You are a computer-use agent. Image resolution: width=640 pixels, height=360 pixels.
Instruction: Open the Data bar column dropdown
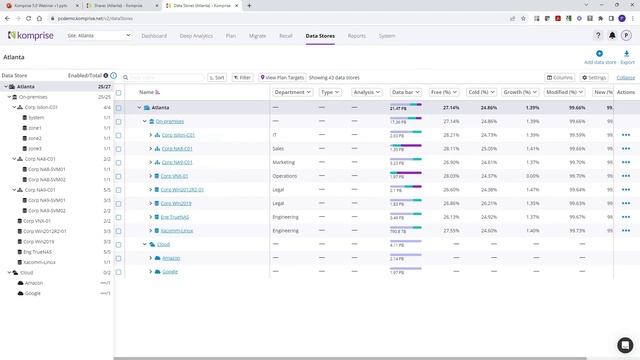(x=405, y=92)
